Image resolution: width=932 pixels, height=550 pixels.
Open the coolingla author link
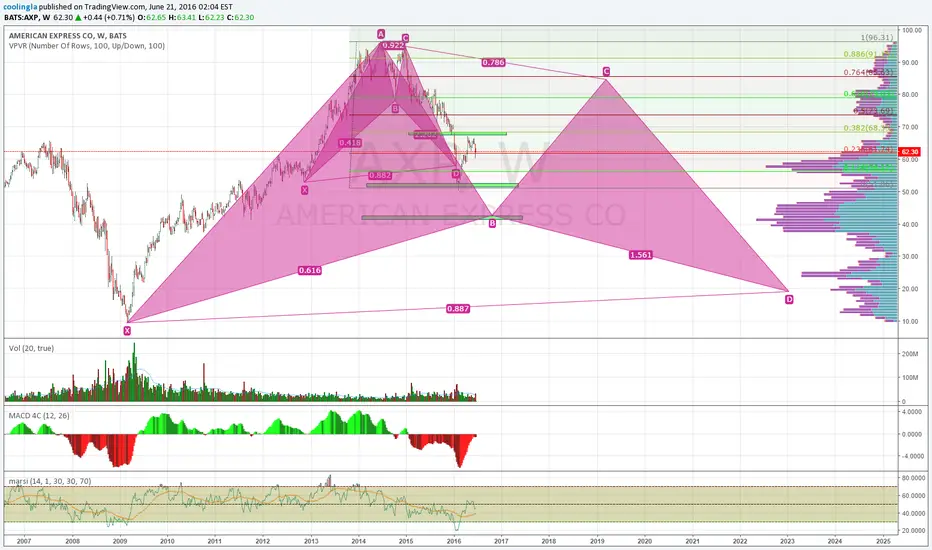click(20, 7)
